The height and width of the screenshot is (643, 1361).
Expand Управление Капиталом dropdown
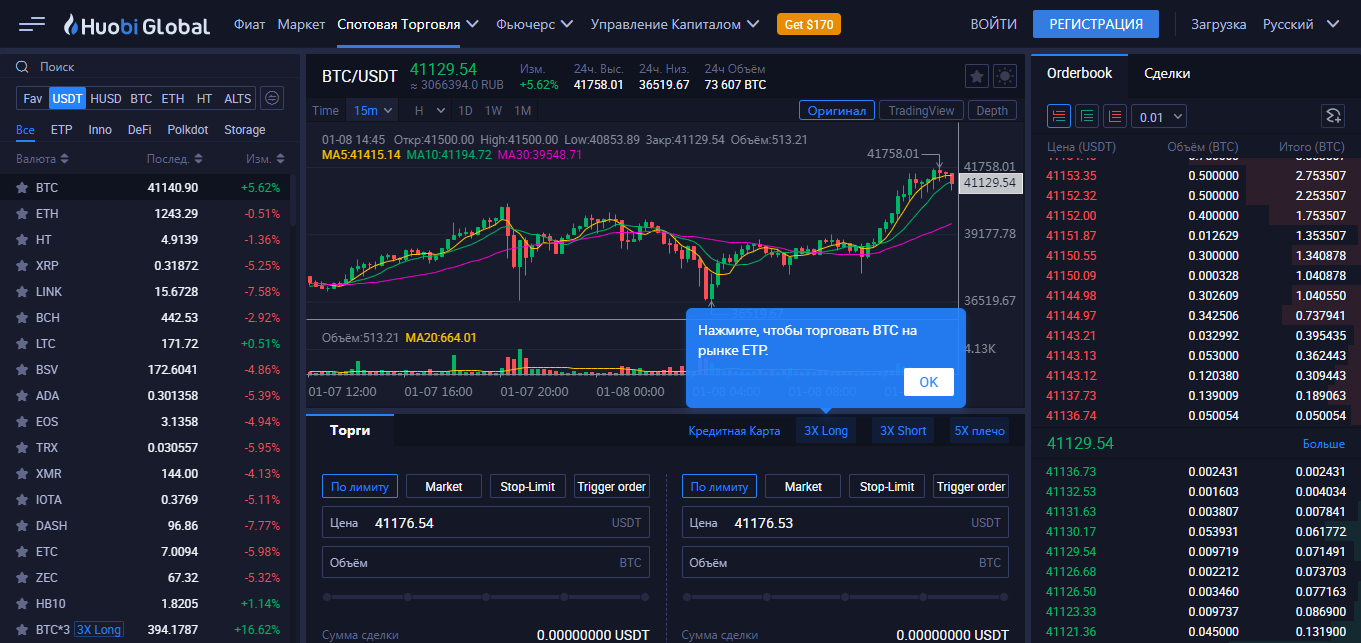(675, 24)
